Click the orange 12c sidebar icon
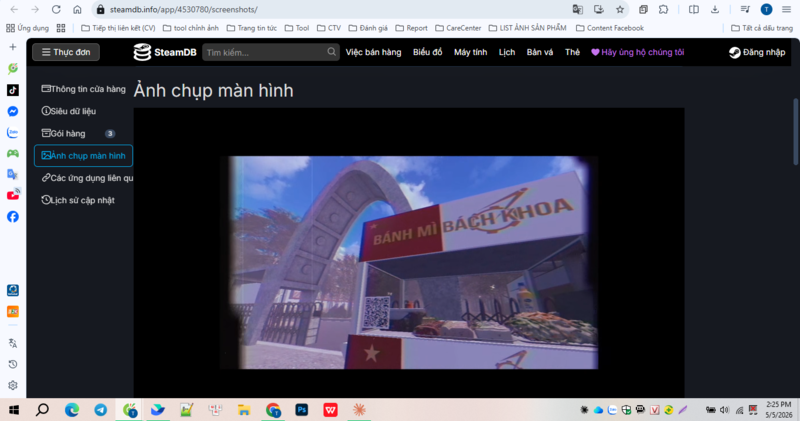800x421 pixels. (x=13, y=311)
